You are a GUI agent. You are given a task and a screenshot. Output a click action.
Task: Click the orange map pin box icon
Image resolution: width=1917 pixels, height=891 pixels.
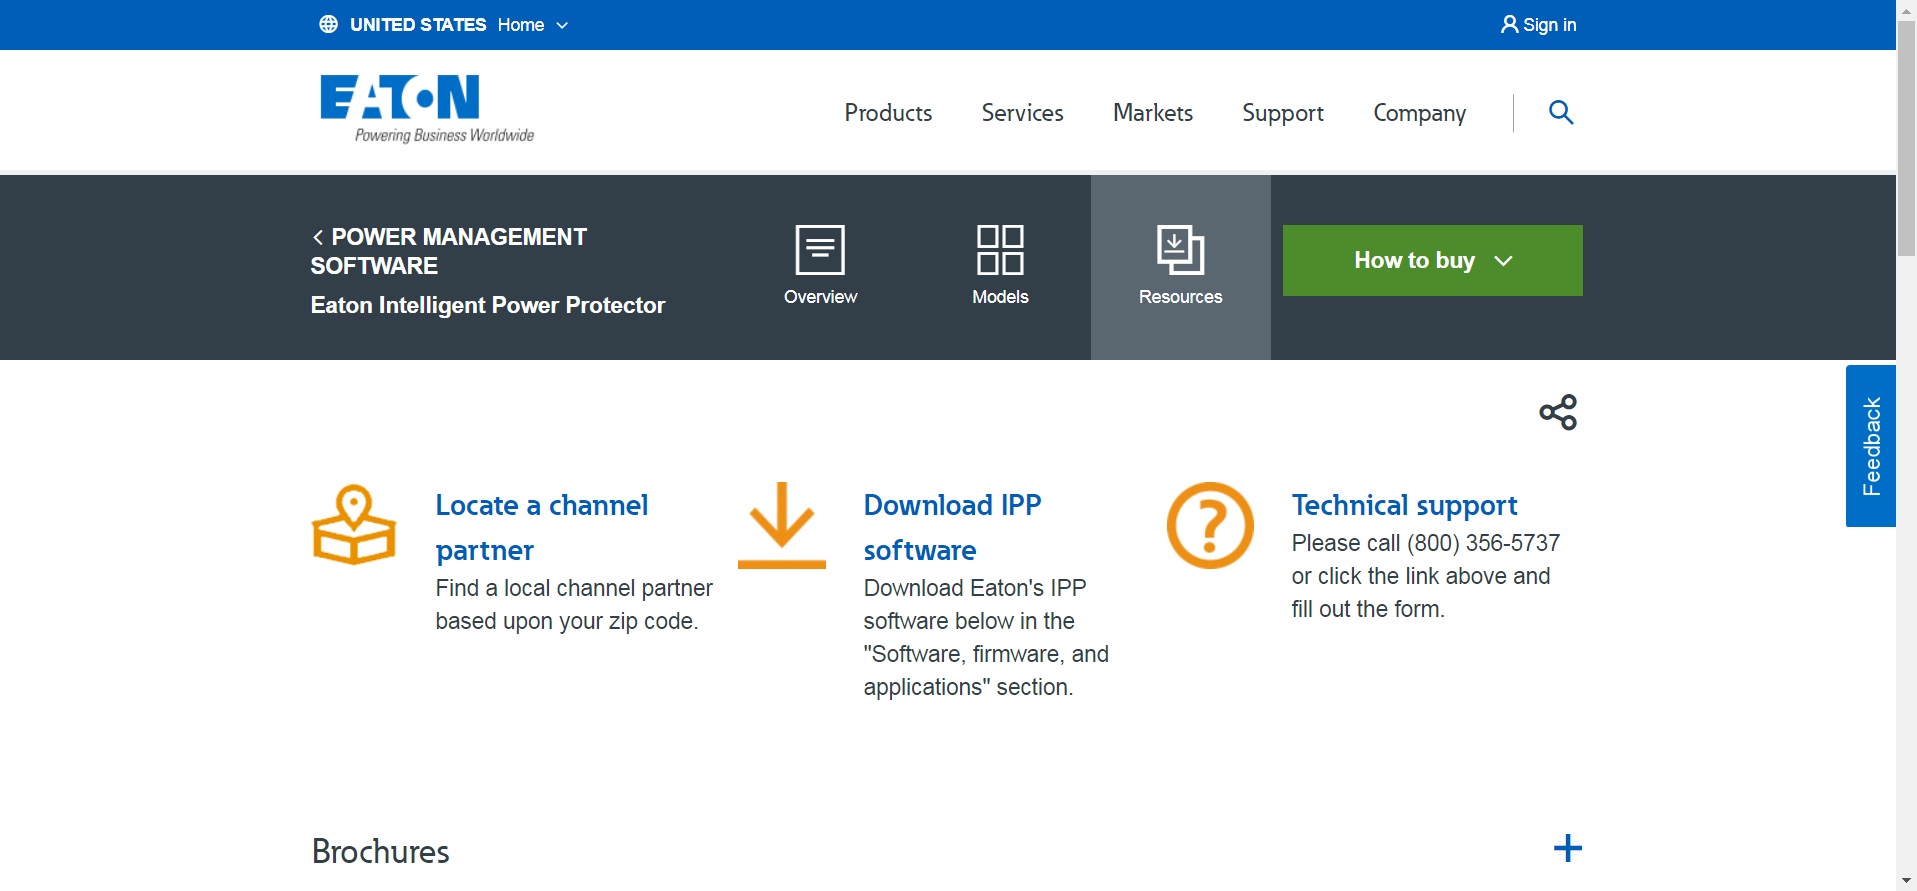[354, 525]
